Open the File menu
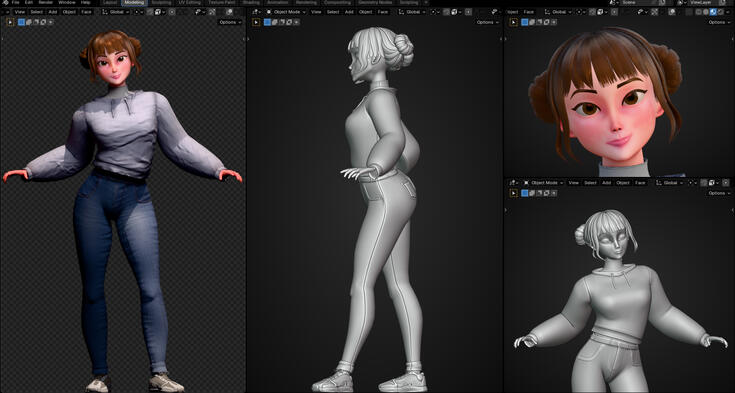735x393 pixels. pyautogui.click(x=15, y=2)
